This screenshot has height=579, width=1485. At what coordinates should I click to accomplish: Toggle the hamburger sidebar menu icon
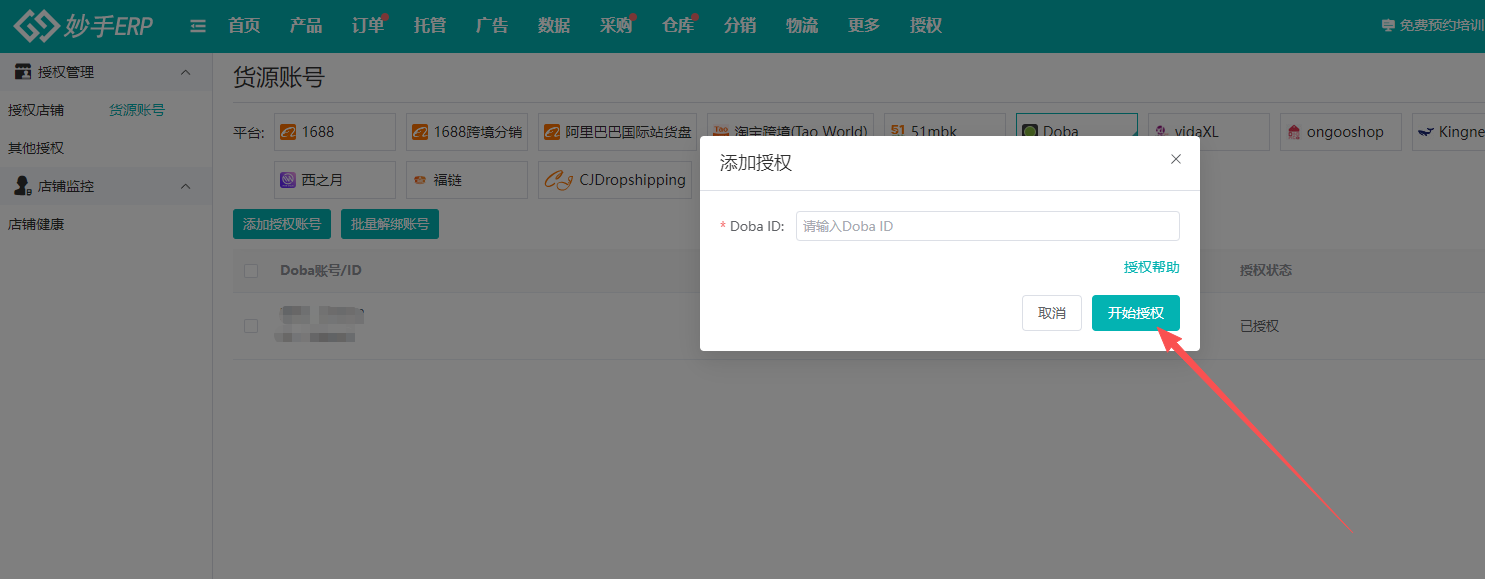tap(198, 26)
